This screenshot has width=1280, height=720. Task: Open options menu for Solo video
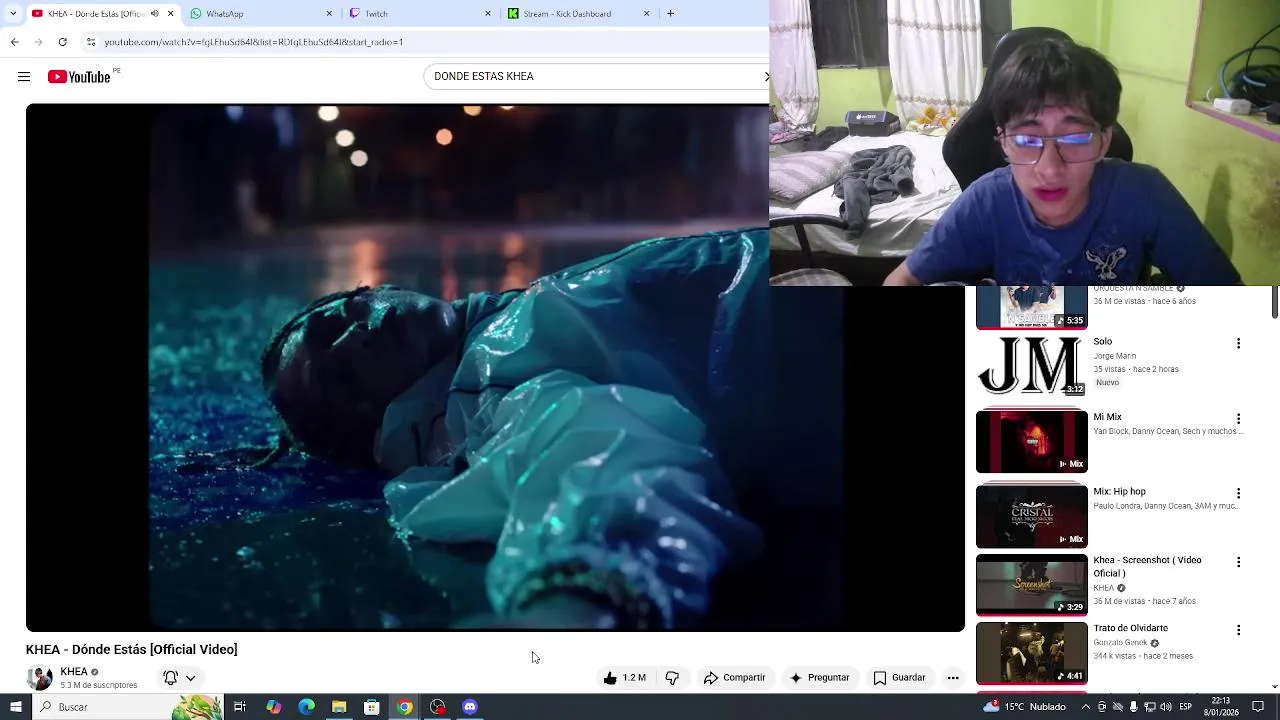point(1238,344)
